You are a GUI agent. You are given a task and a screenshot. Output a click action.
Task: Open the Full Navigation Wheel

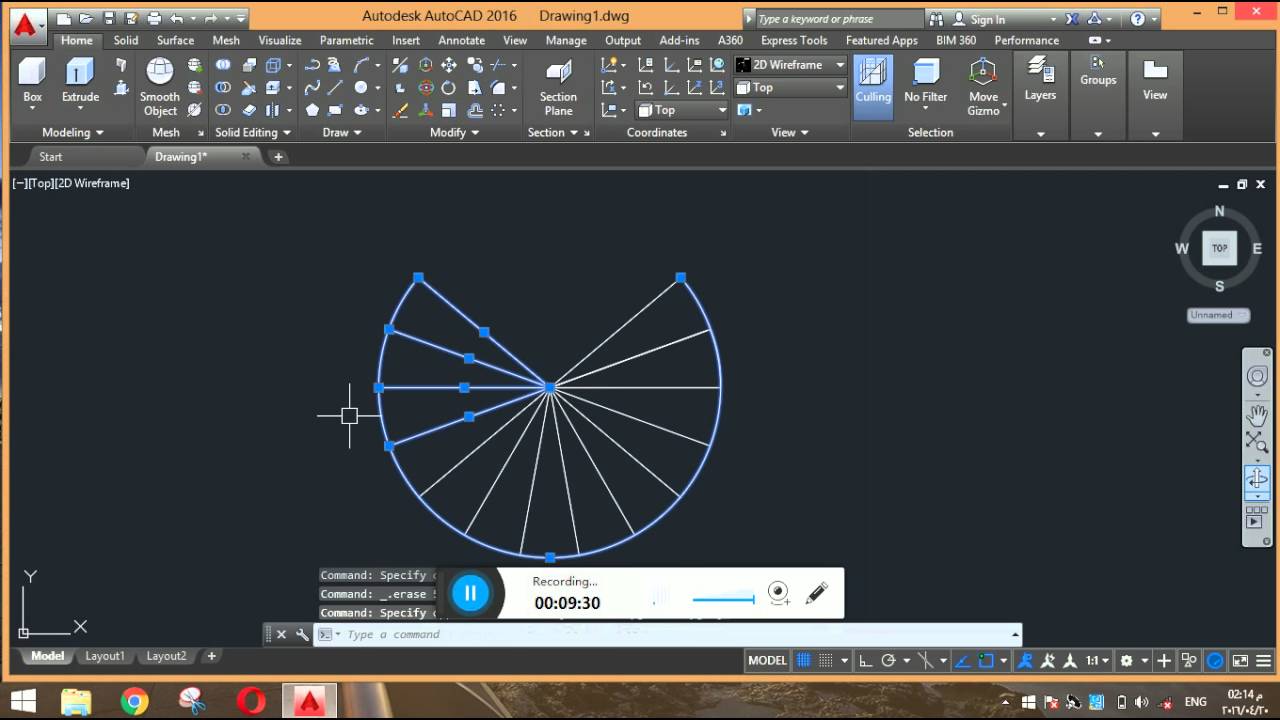click(x=1257, y=376)
